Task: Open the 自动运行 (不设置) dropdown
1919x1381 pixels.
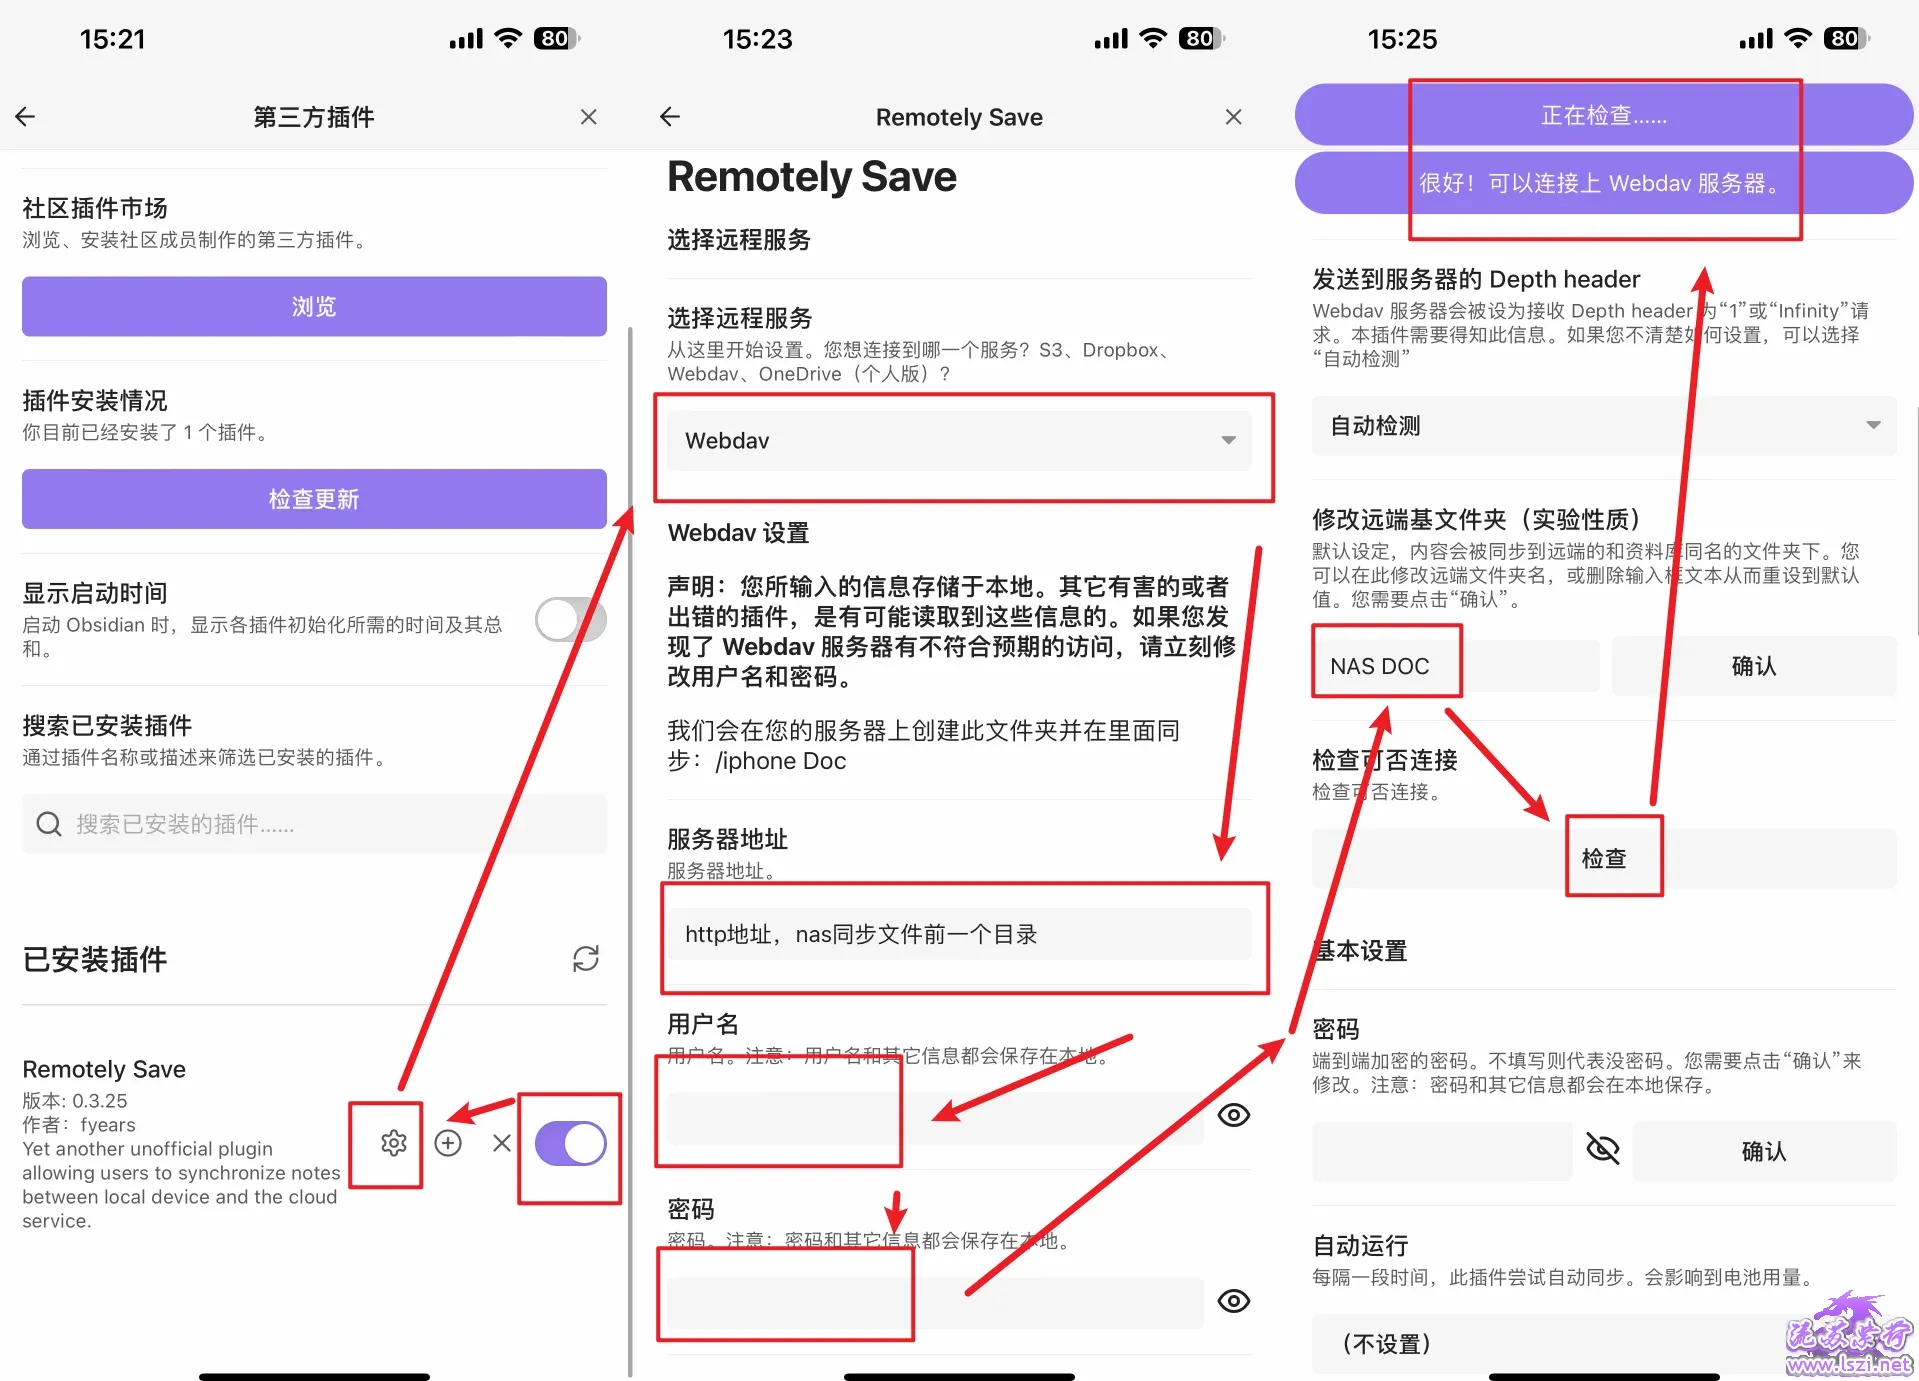Action: tap(1604, 1344)
